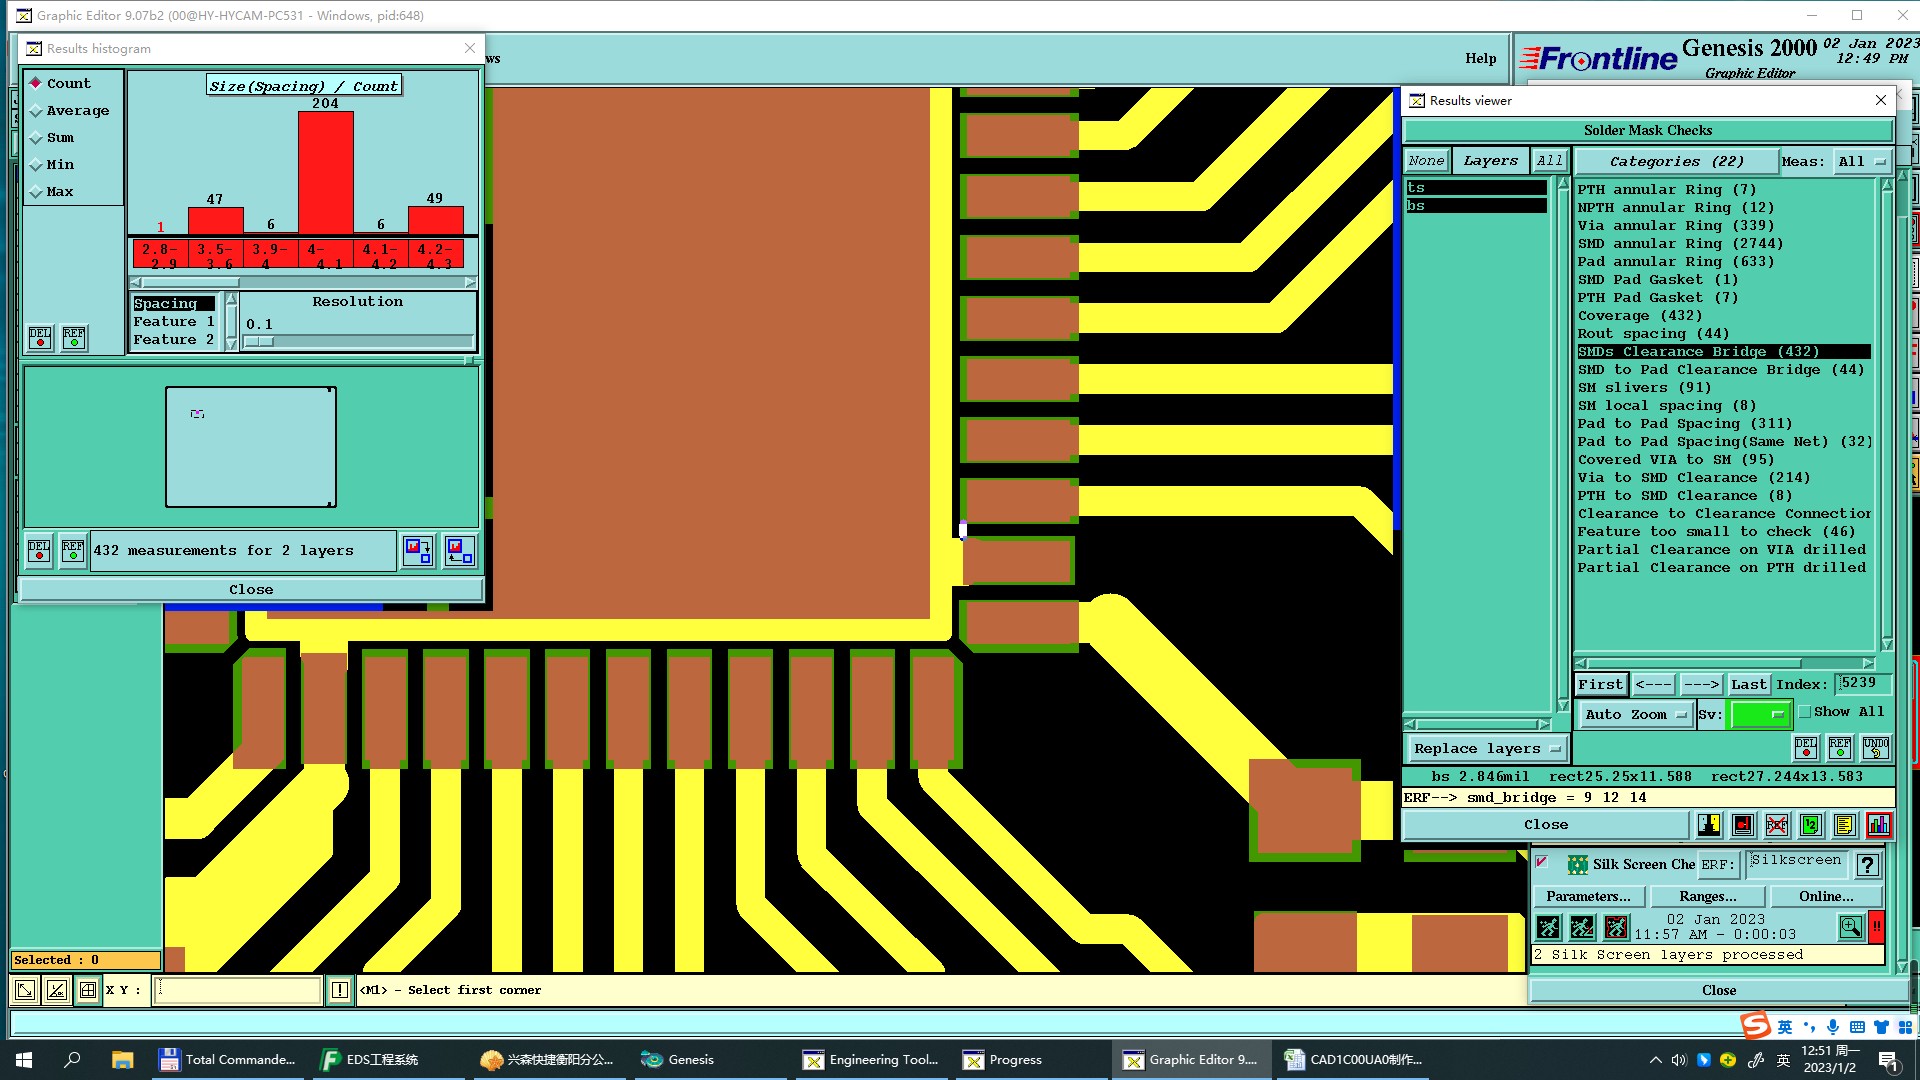Select SM slivers (91) category

pos(1644,388)
